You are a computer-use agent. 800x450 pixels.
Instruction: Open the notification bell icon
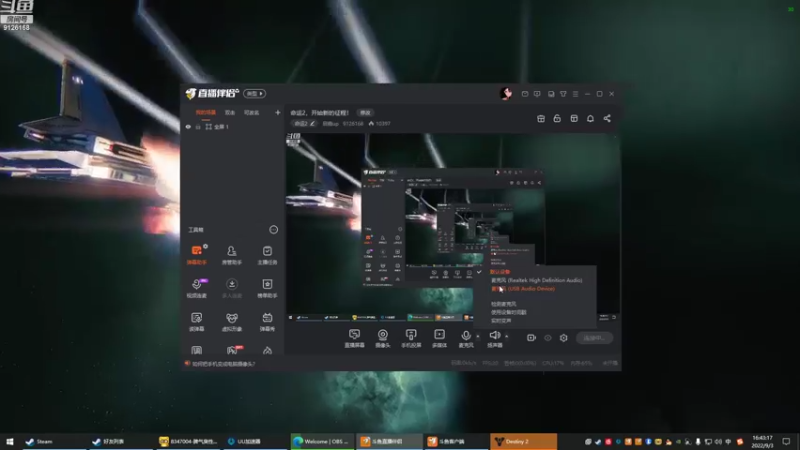590,118
